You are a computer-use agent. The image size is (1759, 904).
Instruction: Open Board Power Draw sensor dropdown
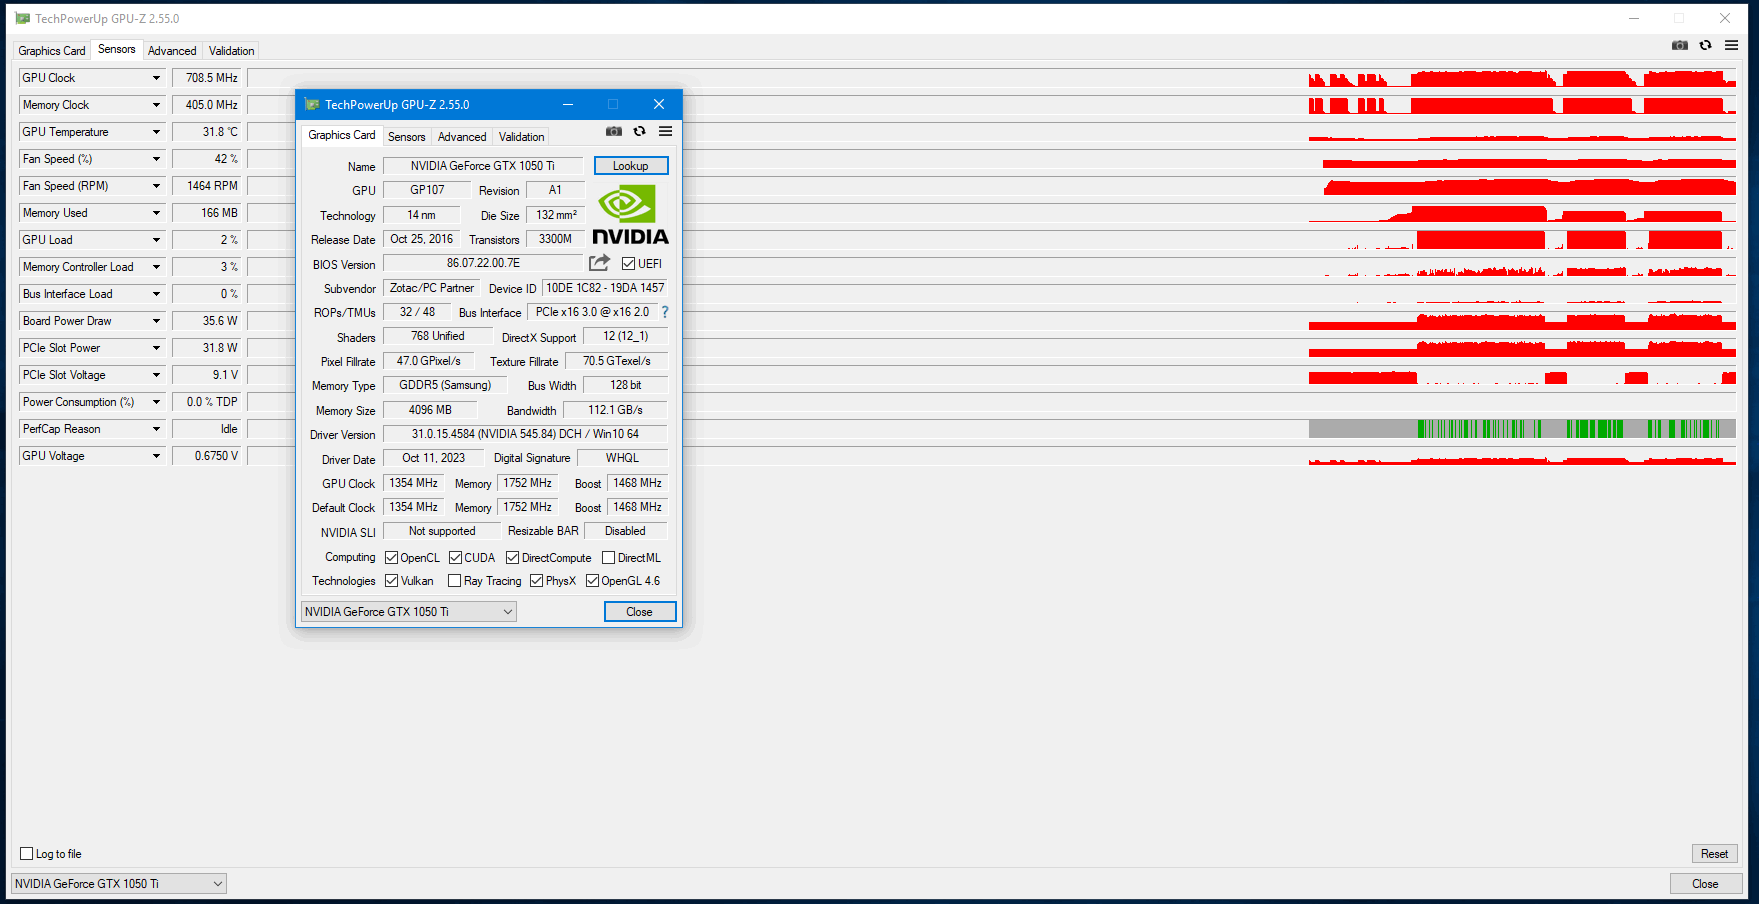pyautogui.click(x=156, y=321)
